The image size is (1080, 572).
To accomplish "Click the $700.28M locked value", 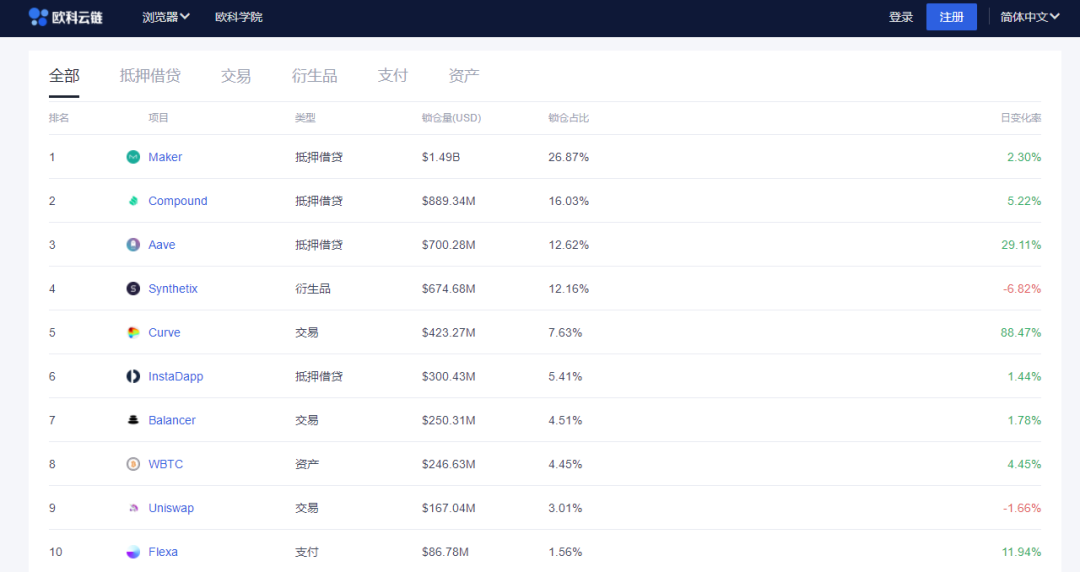I will click(448, 245).
